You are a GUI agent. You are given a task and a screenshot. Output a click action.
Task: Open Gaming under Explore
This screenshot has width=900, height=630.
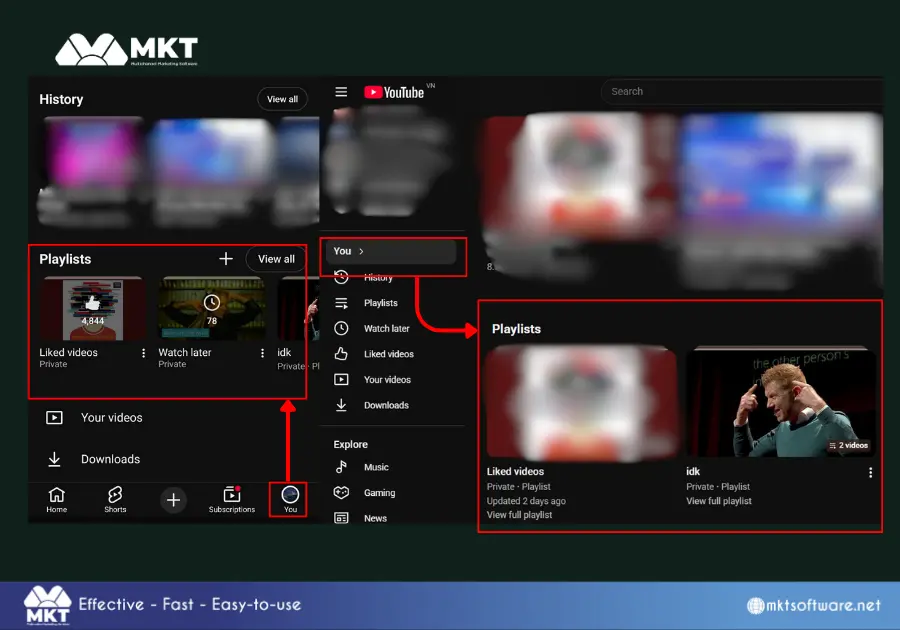point(379,493)
